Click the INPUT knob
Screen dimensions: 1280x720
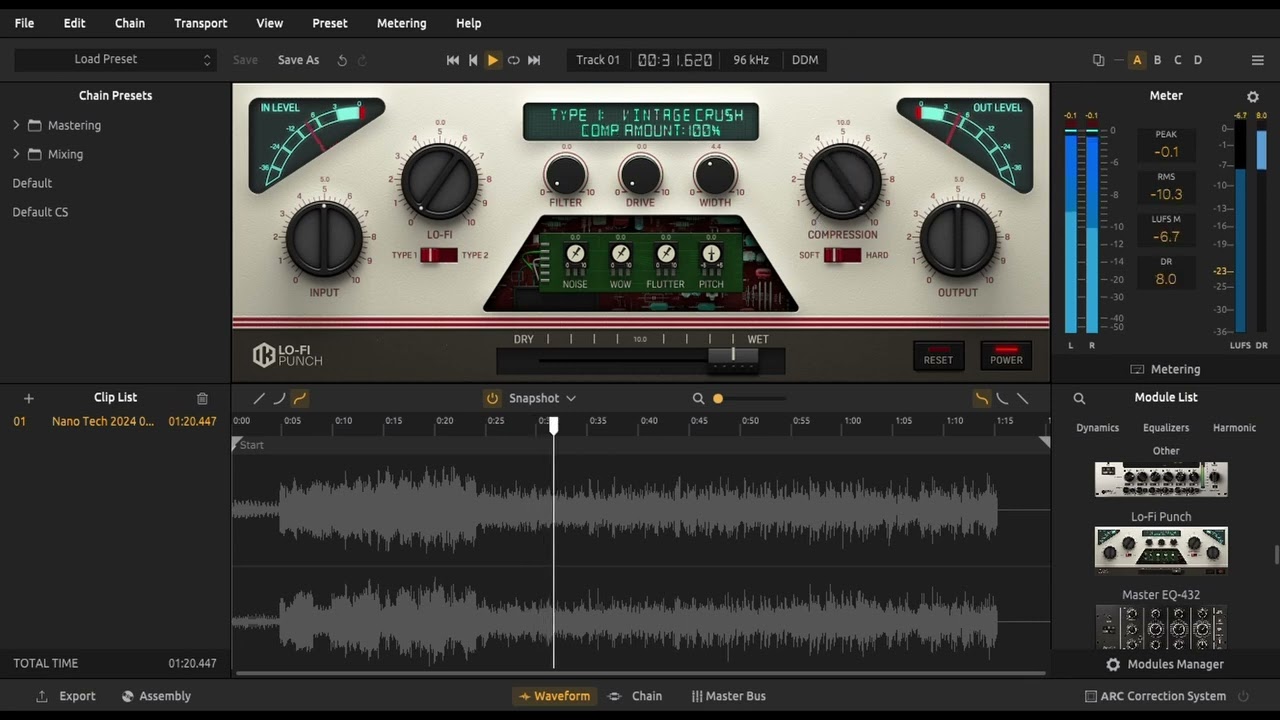tap(324, 238)
